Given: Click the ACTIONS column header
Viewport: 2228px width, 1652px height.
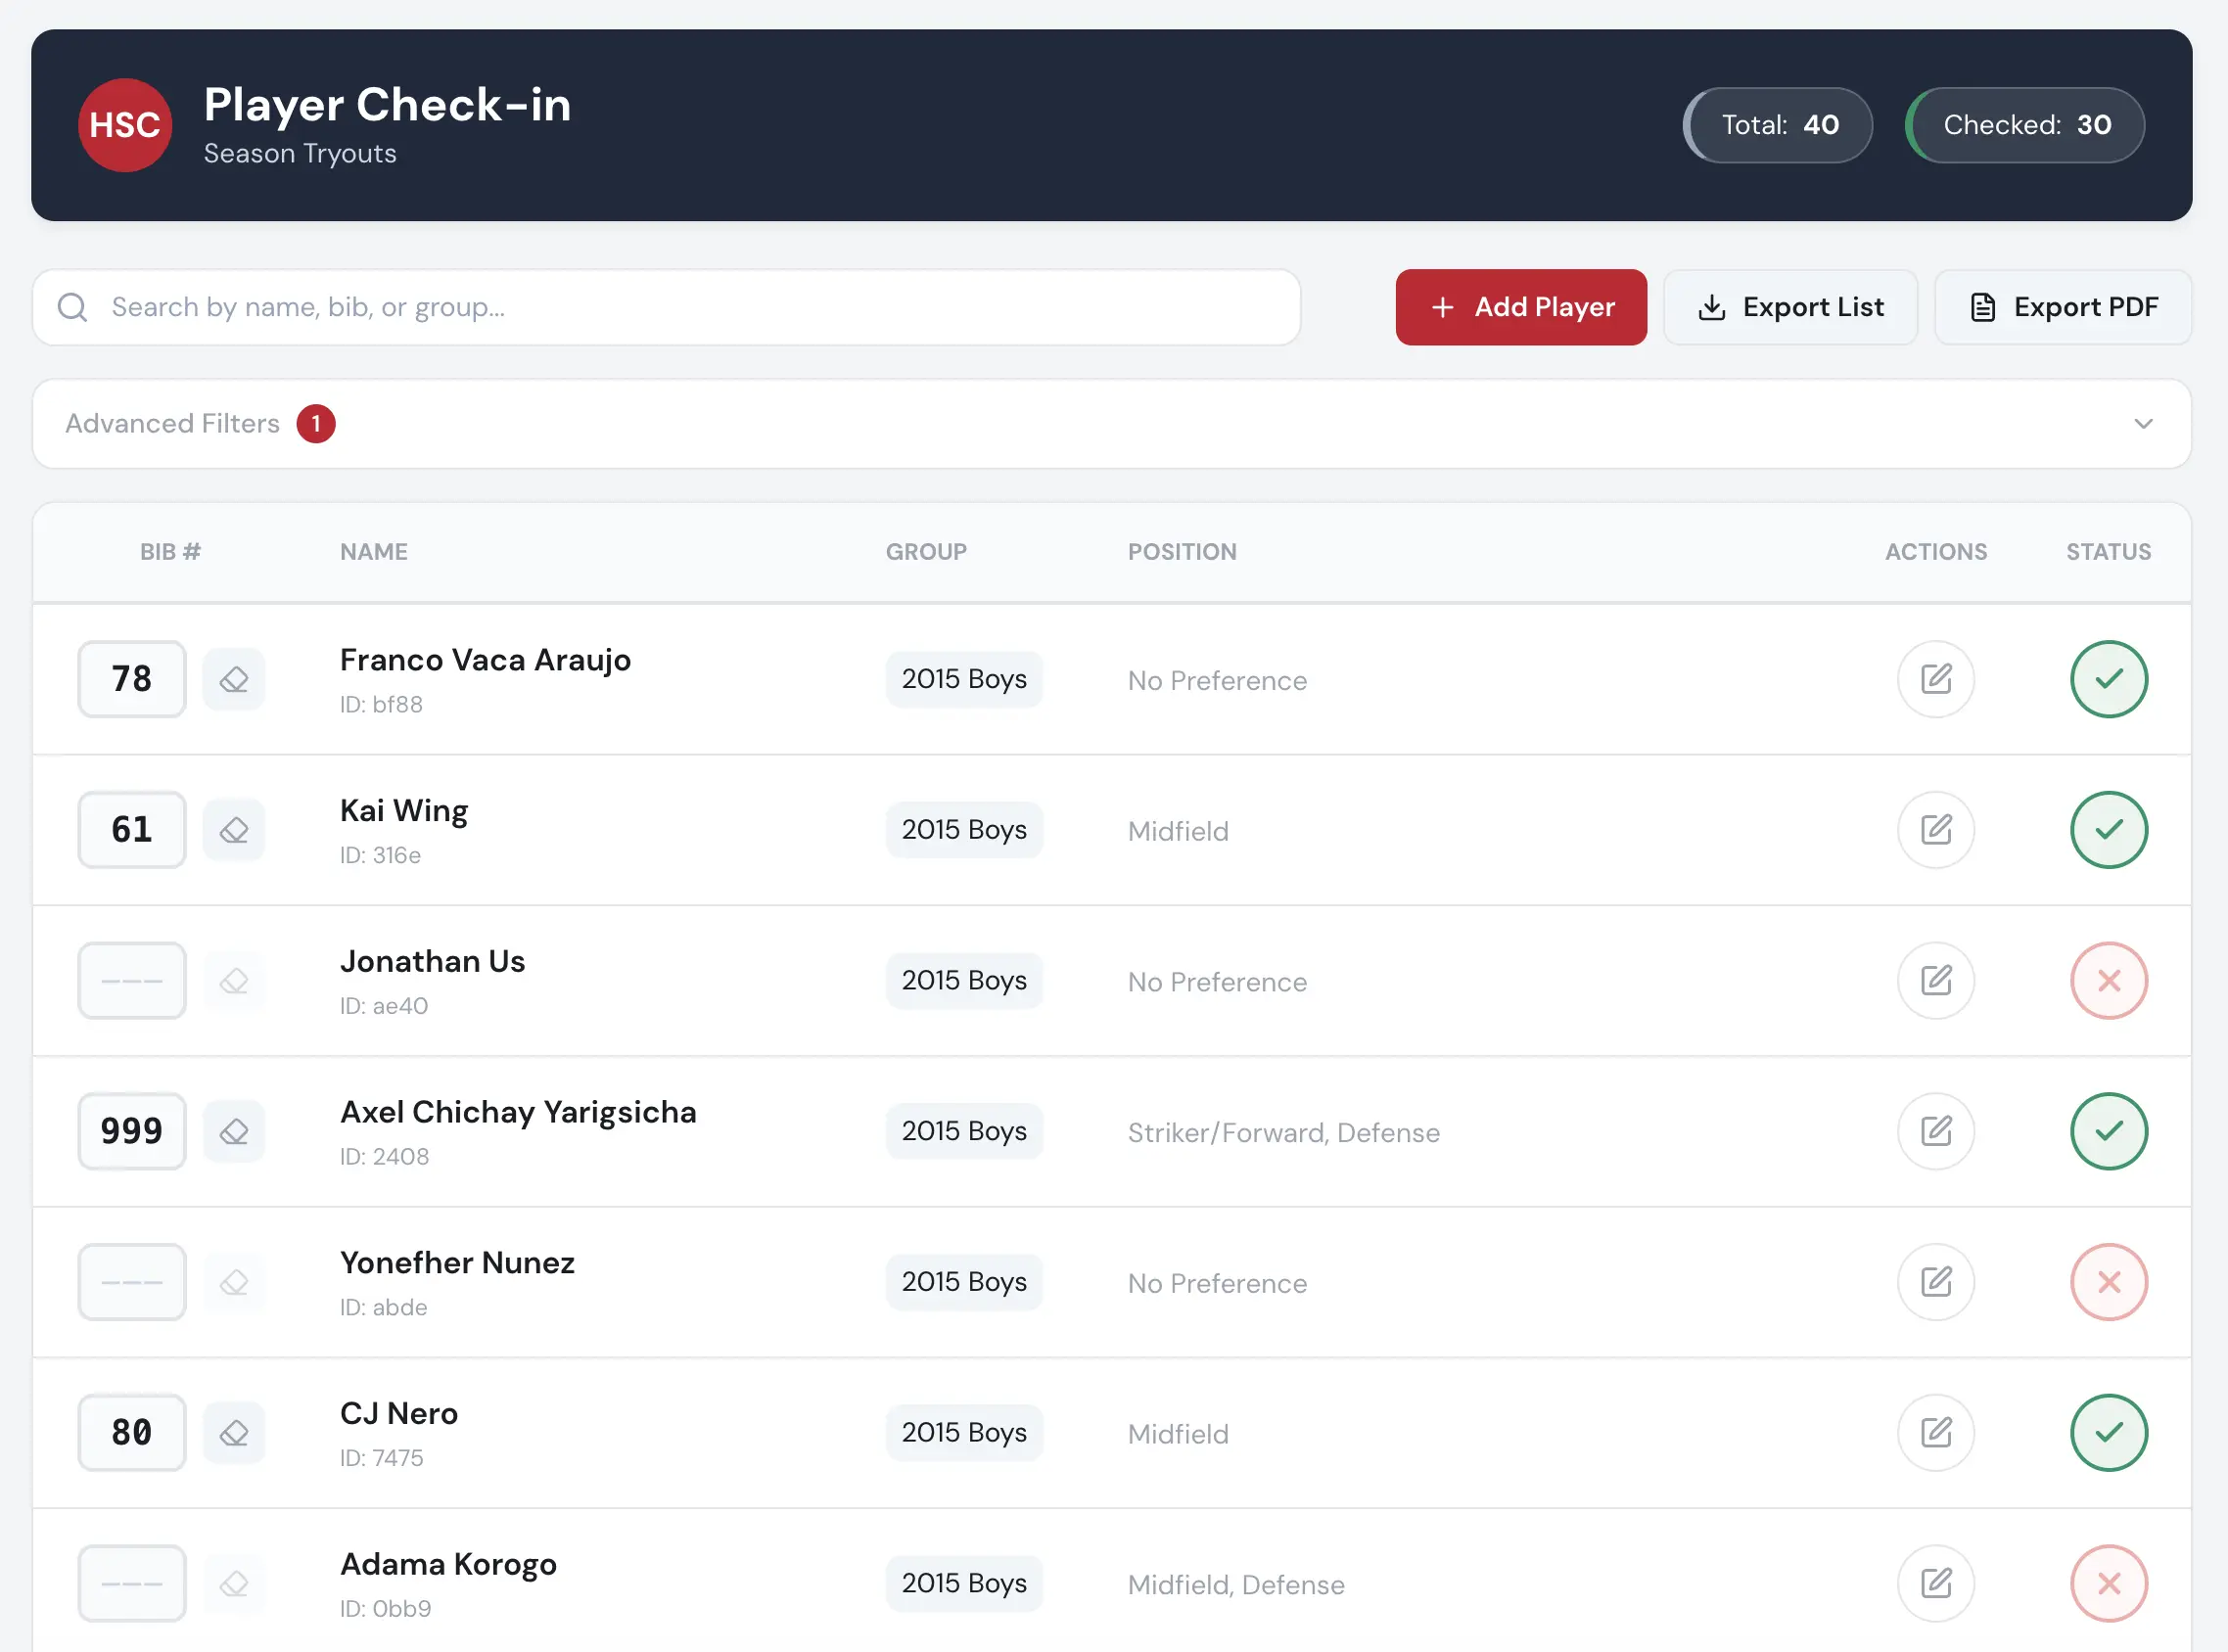Looking at the screenshot, I should pos(1936,552).
